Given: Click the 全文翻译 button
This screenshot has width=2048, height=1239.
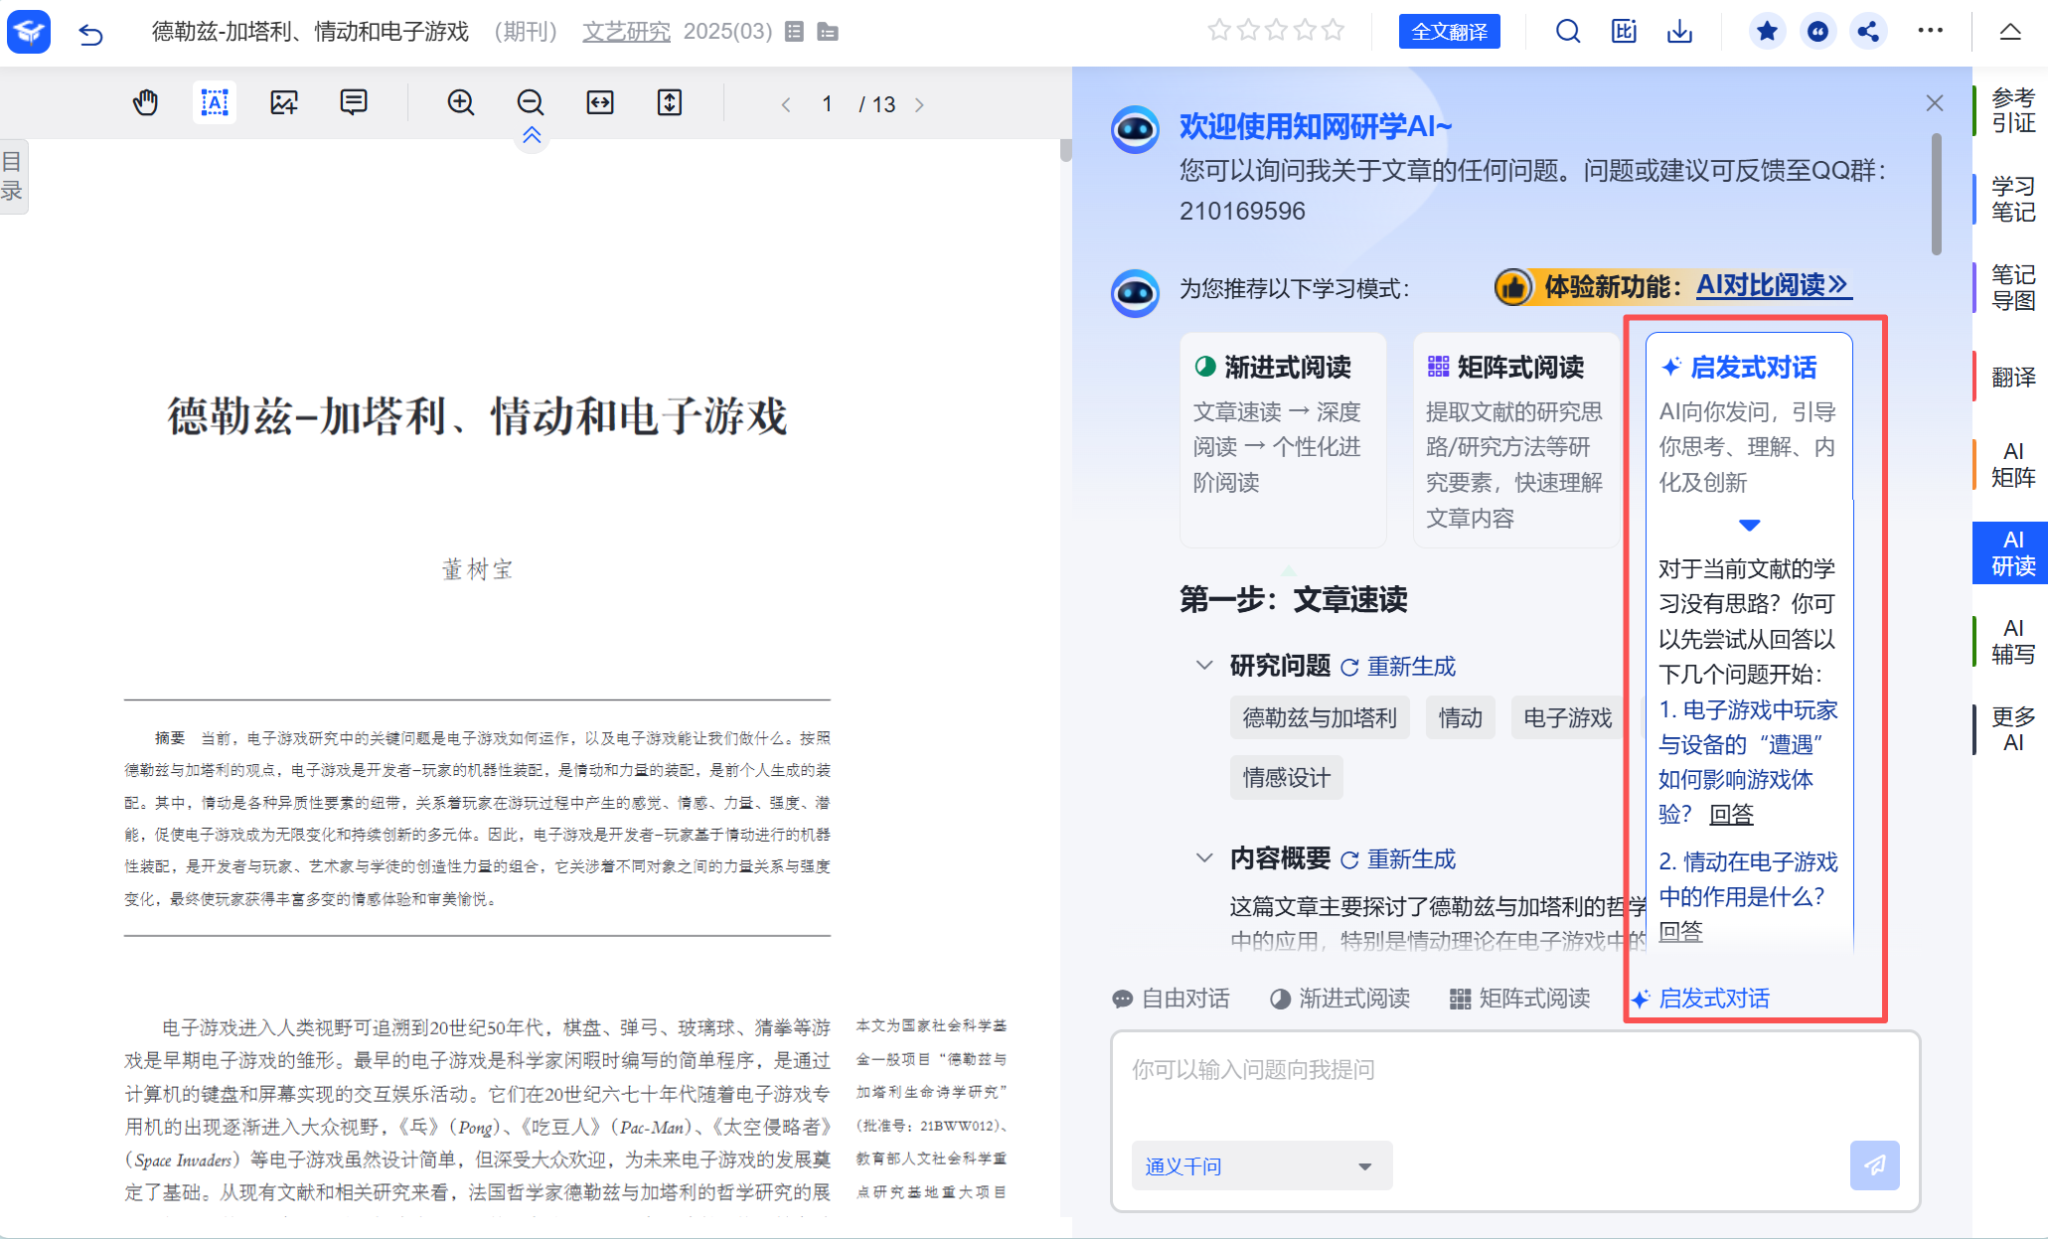Looking at the screenshot, I should [1449, 32].
